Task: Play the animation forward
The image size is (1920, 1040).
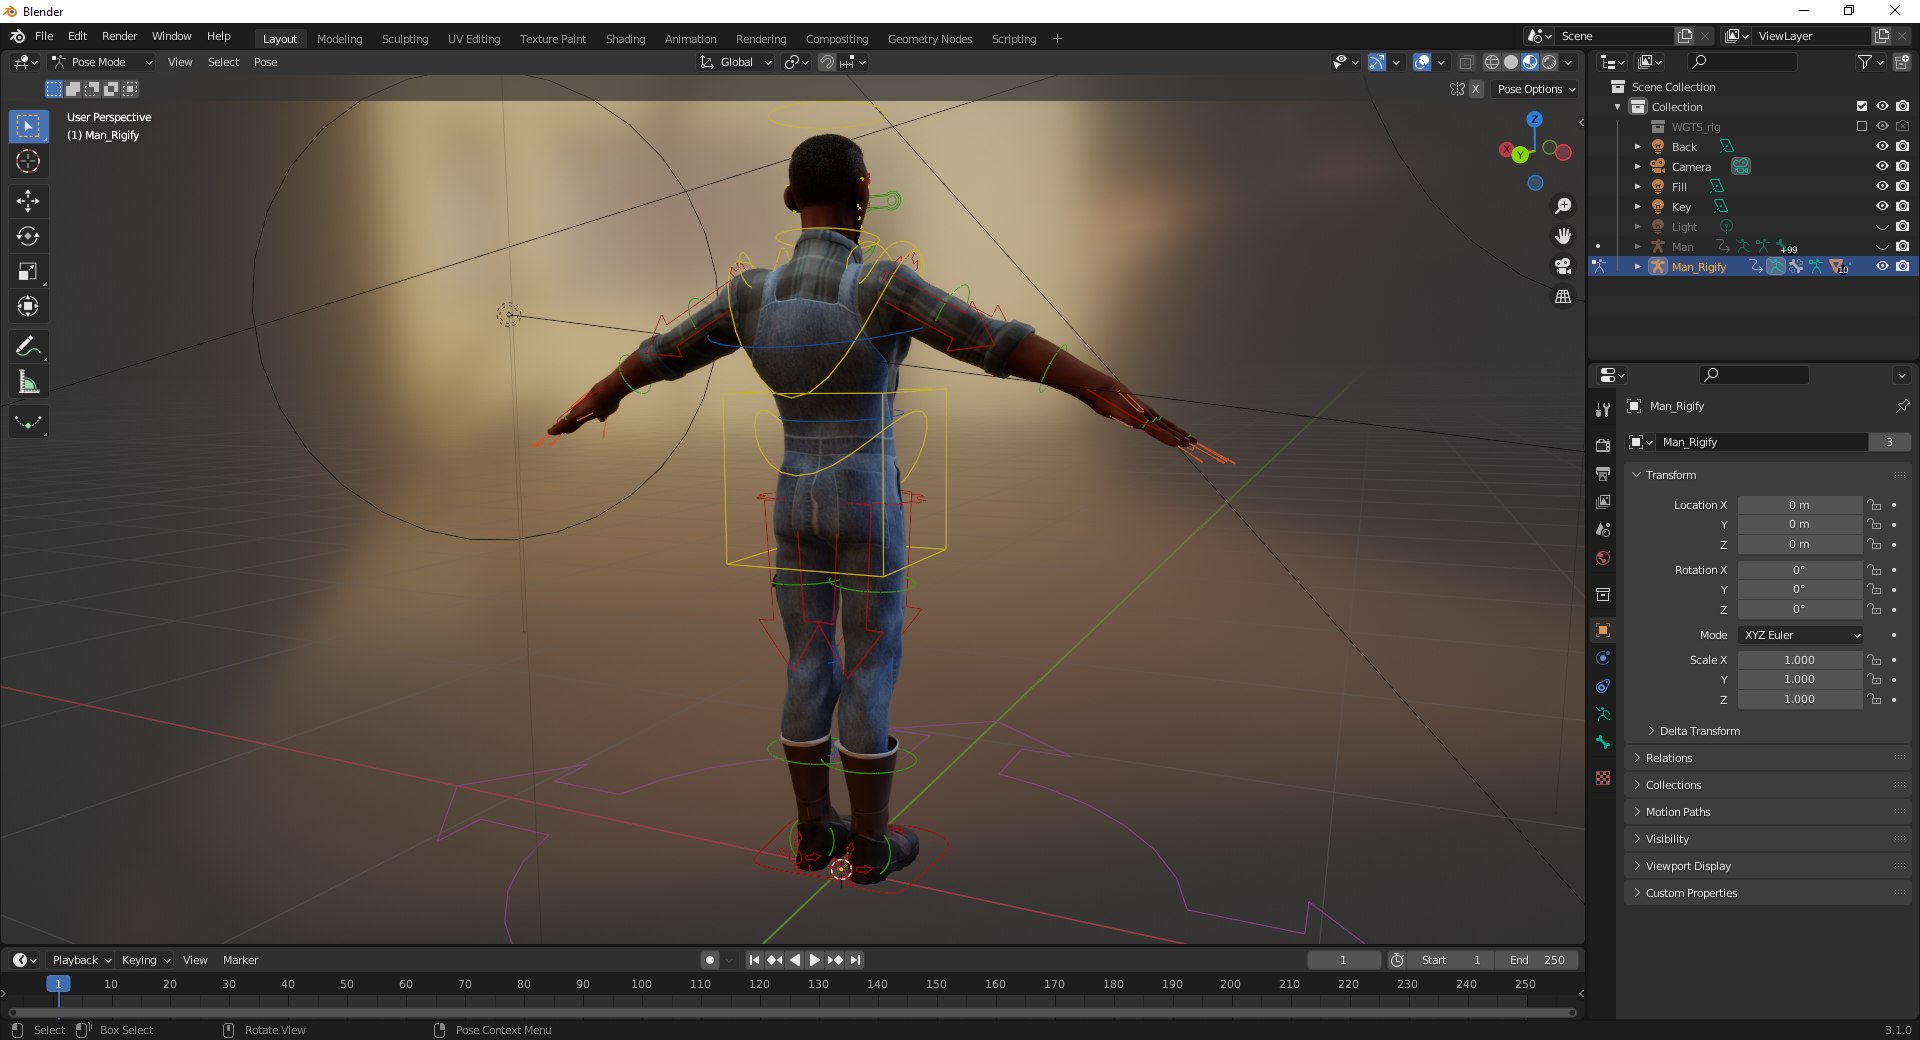Action: pyautogui.click(x=815, y=960)
